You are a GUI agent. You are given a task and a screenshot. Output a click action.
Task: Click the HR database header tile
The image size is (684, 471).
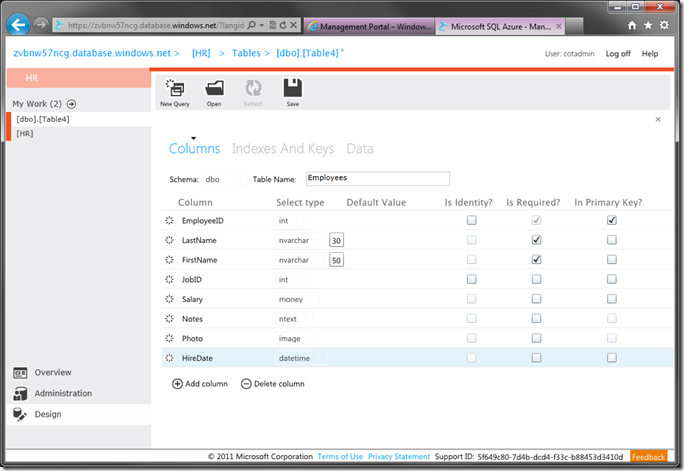click(79, 78)
